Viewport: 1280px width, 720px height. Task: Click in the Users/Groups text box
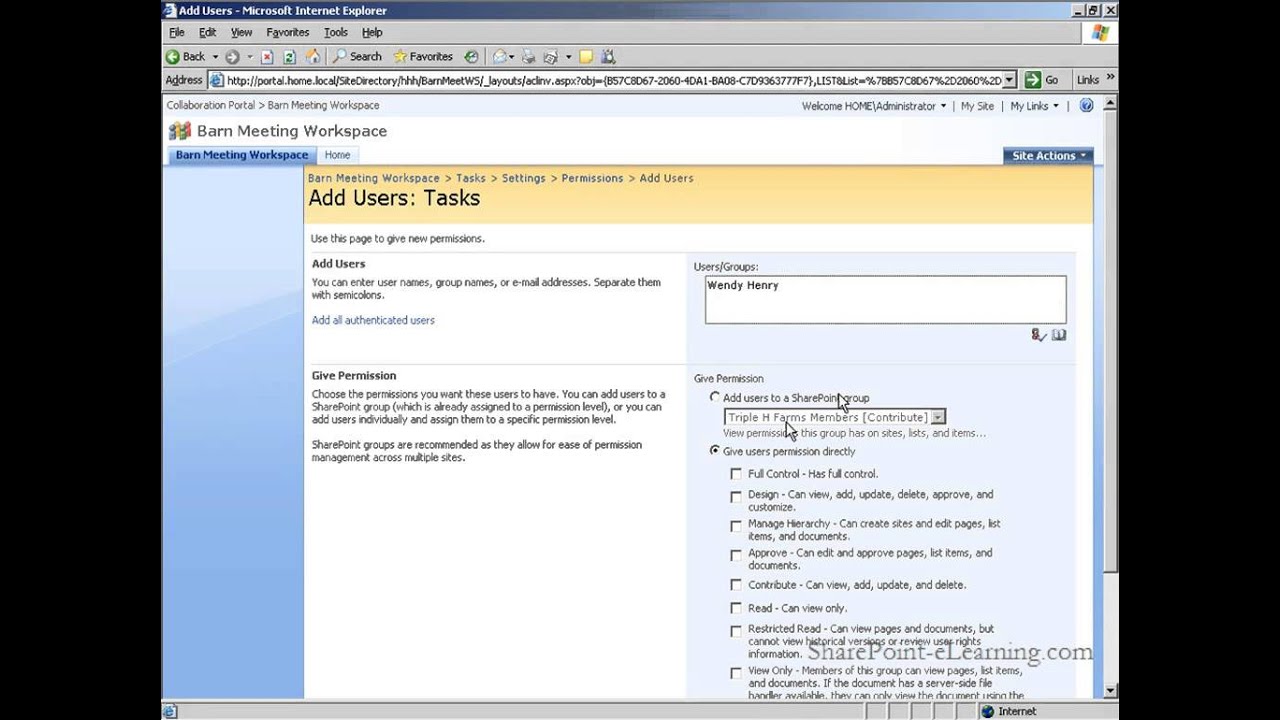click(x=885, y=300)
